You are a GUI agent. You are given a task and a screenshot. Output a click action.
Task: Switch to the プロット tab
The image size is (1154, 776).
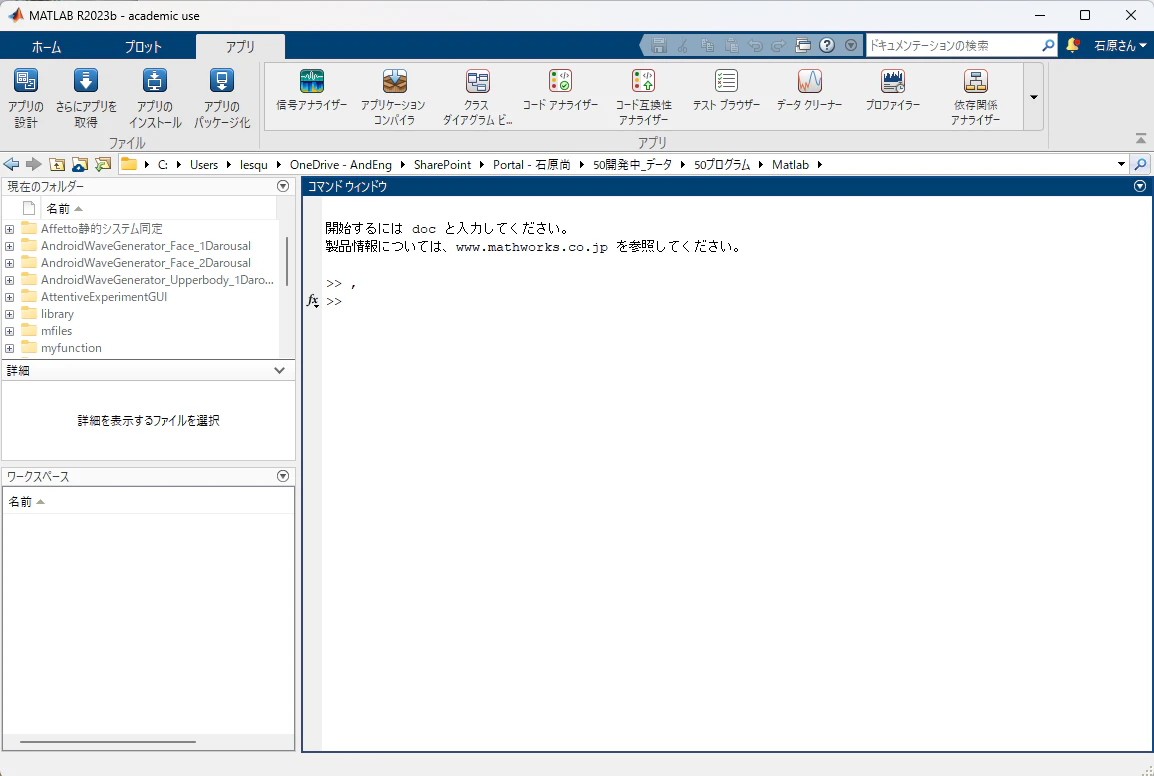143,46
